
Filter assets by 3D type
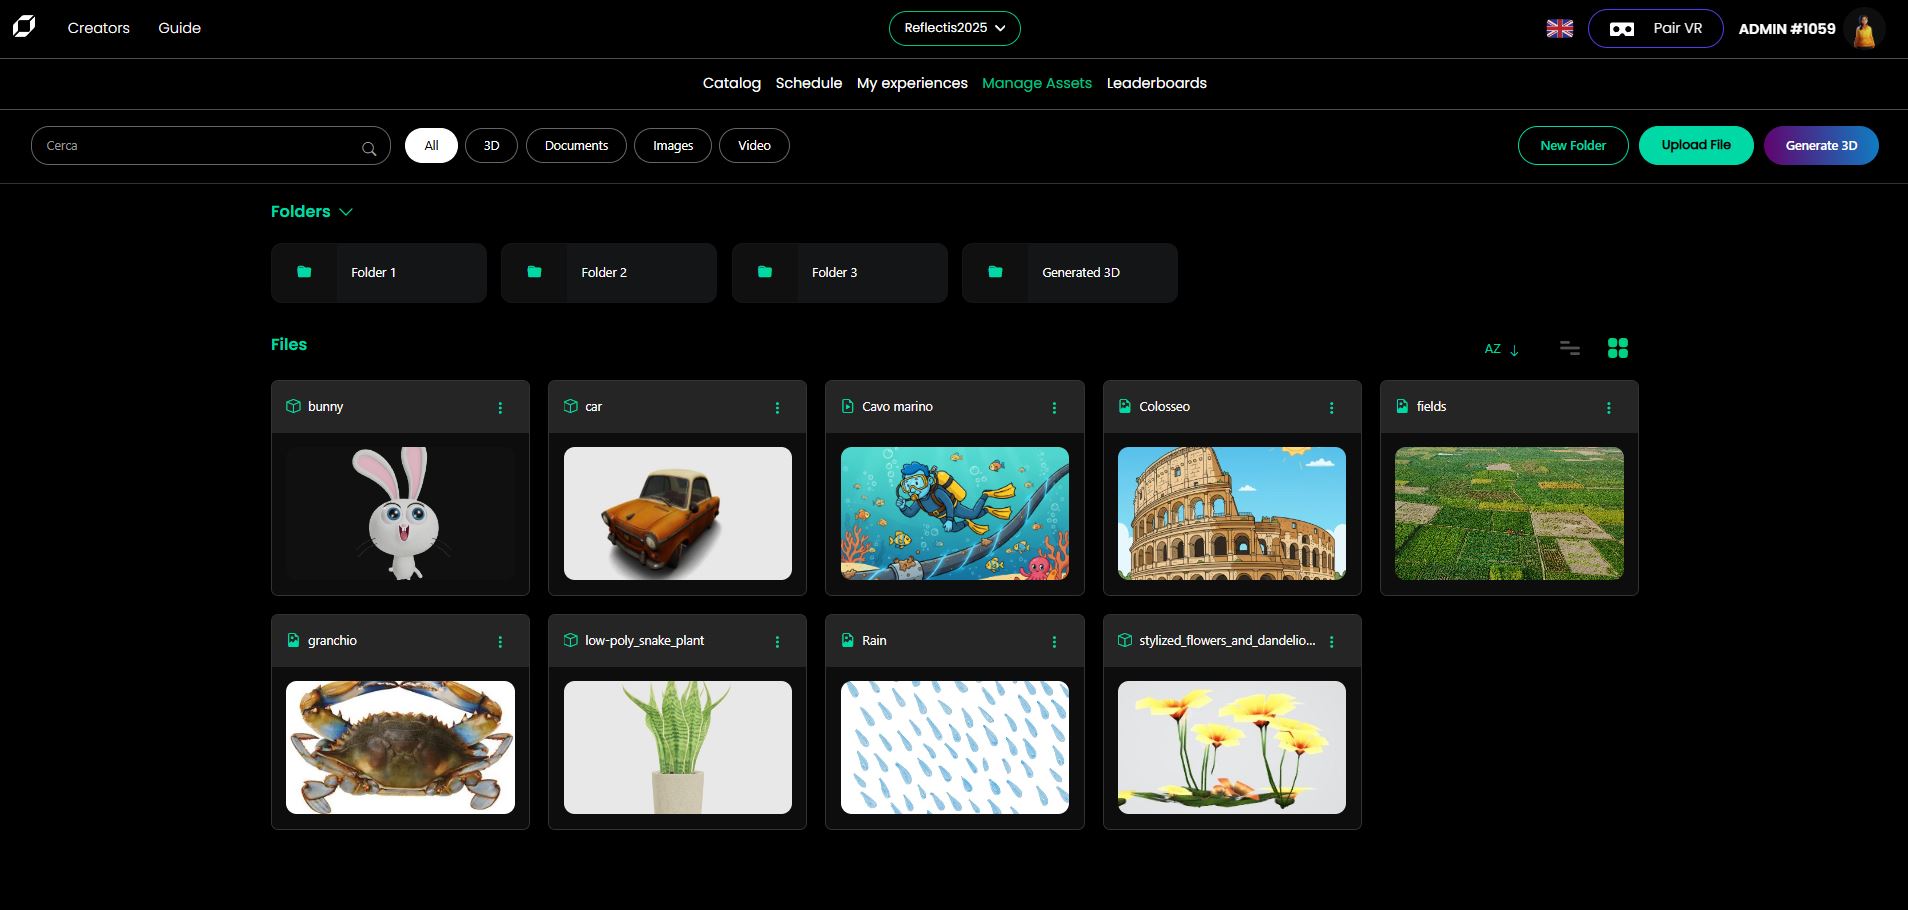(491, 146)
